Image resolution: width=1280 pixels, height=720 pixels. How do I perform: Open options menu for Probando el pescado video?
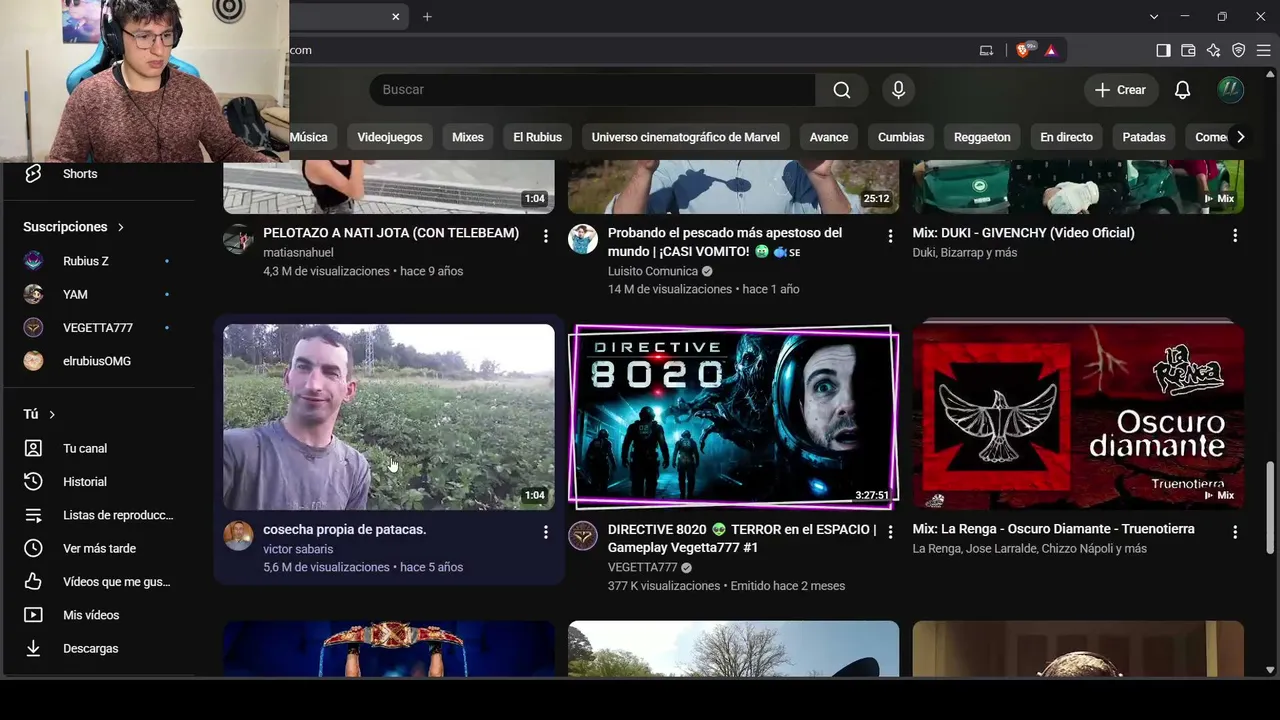890,236
